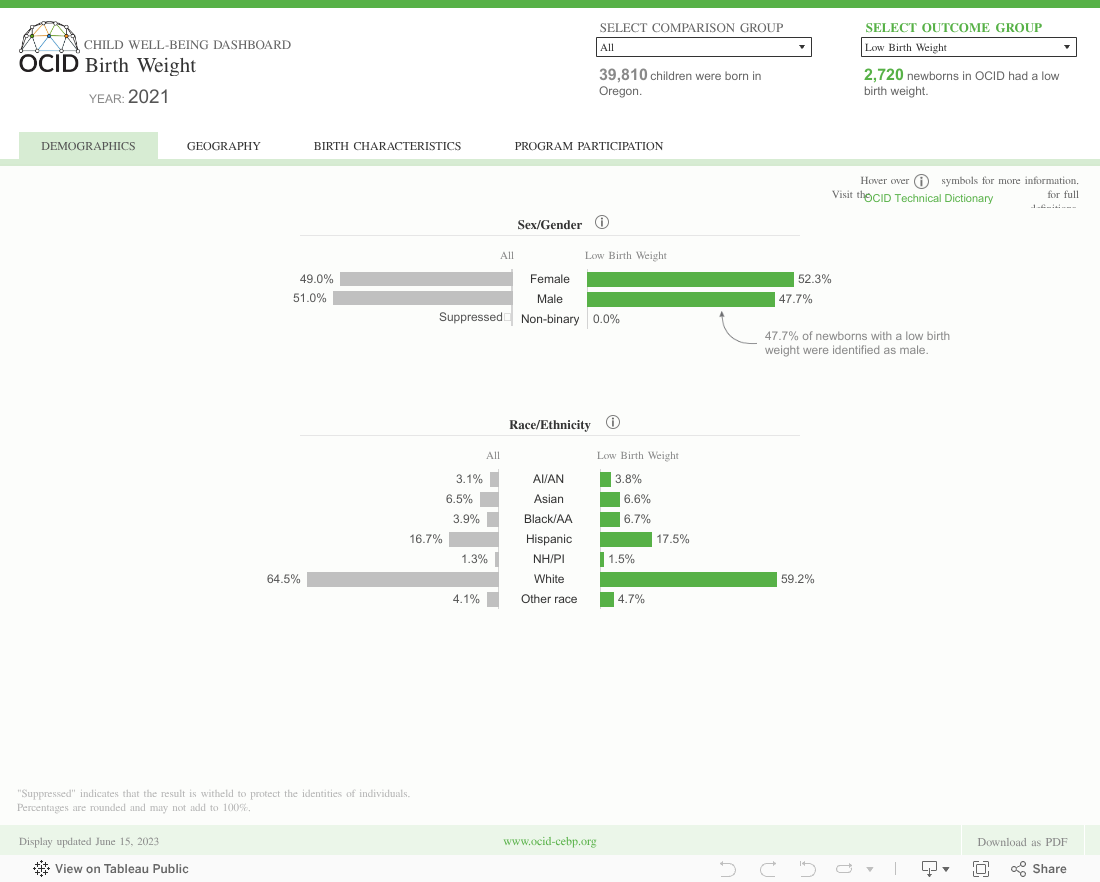Click the Tableau redo icon

pos(768,869)
